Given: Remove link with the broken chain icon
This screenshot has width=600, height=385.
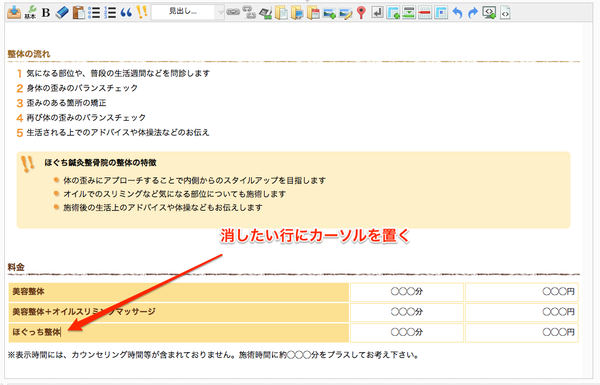Looking at the screenshot, I should 249,13.
